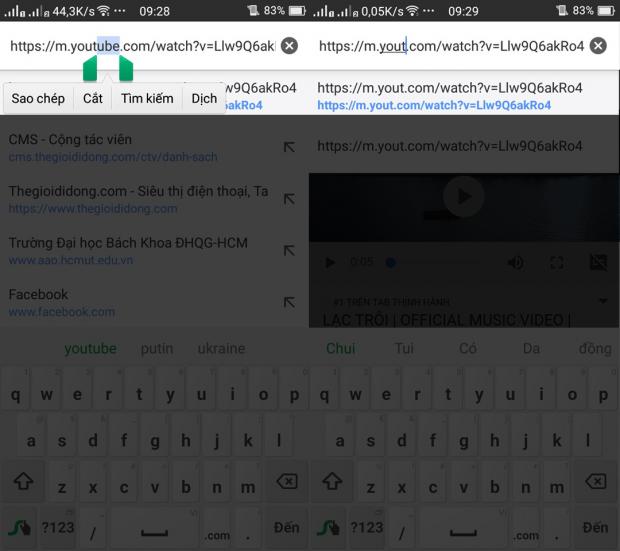Tap the insert arrow beside CMS - Cộng tác viên

click(x=289, y=147)
